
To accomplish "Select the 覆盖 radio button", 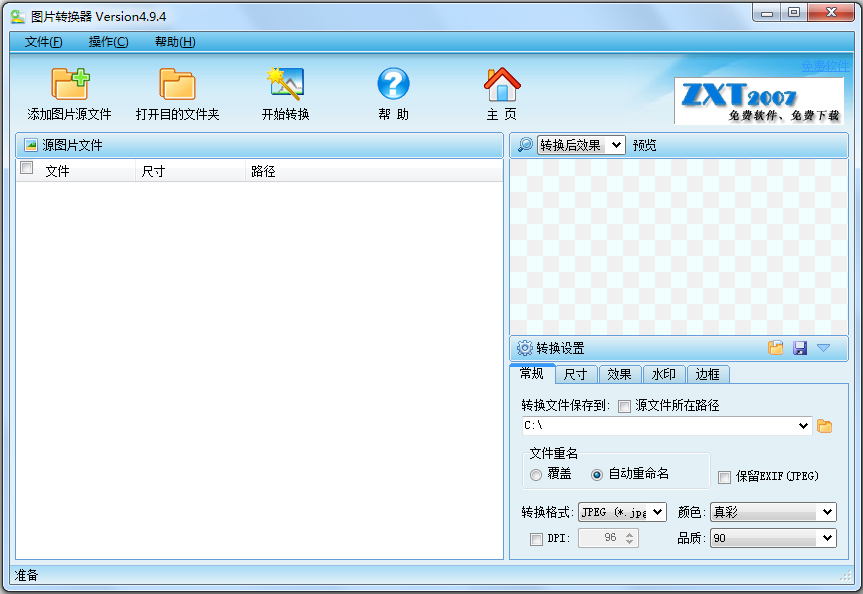I will pos(536,475).
